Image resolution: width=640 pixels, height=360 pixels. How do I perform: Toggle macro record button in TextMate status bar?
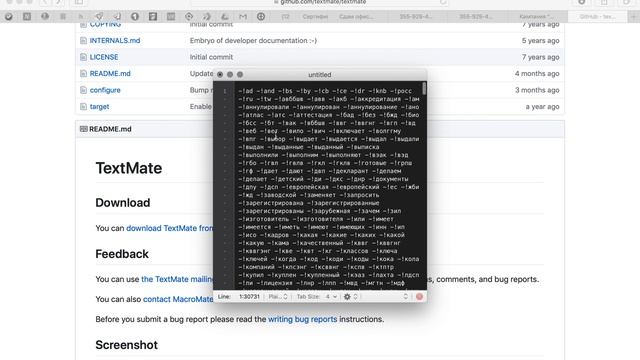419,297
